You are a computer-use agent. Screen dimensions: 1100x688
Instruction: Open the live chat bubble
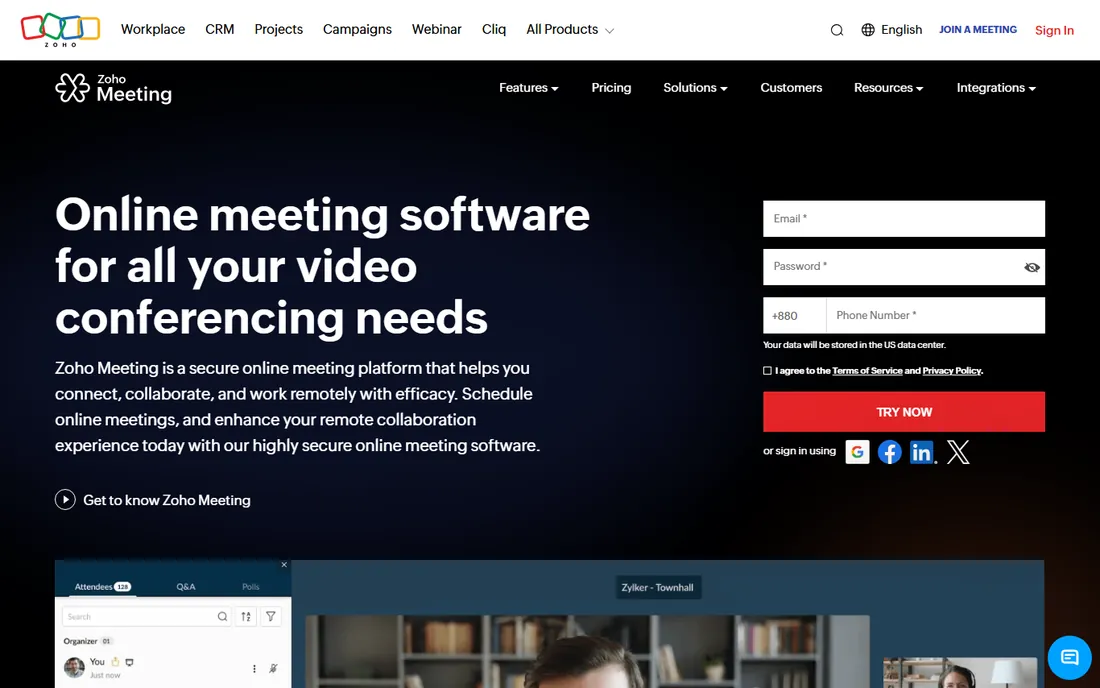pos(1069,657)
